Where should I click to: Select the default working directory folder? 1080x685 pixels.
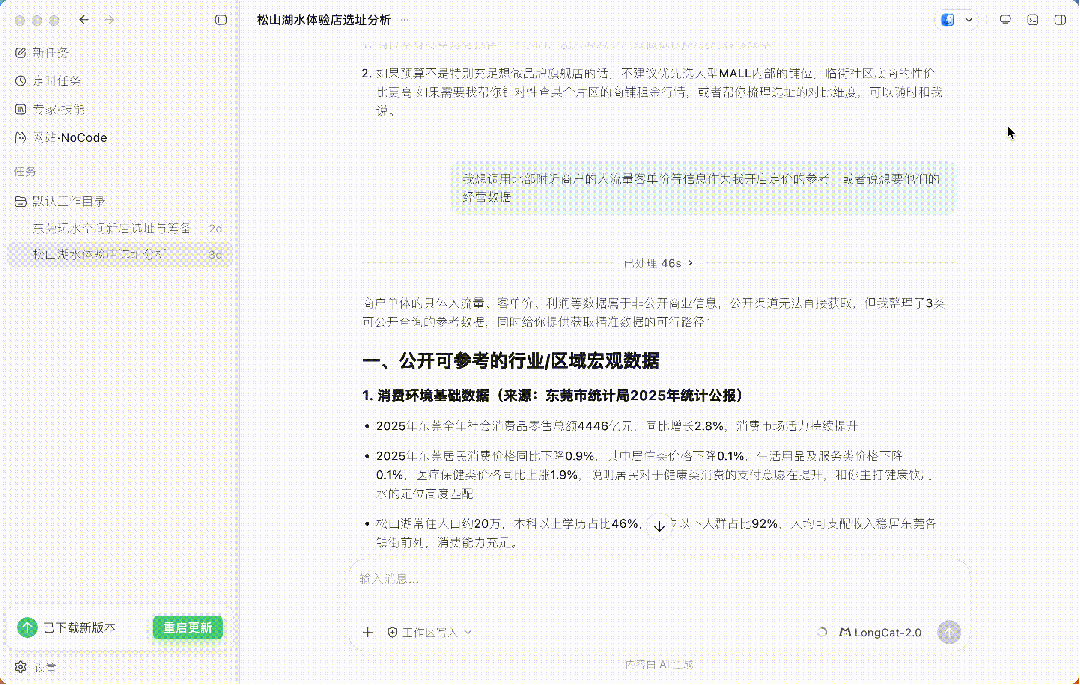click(x=60, y=201)
